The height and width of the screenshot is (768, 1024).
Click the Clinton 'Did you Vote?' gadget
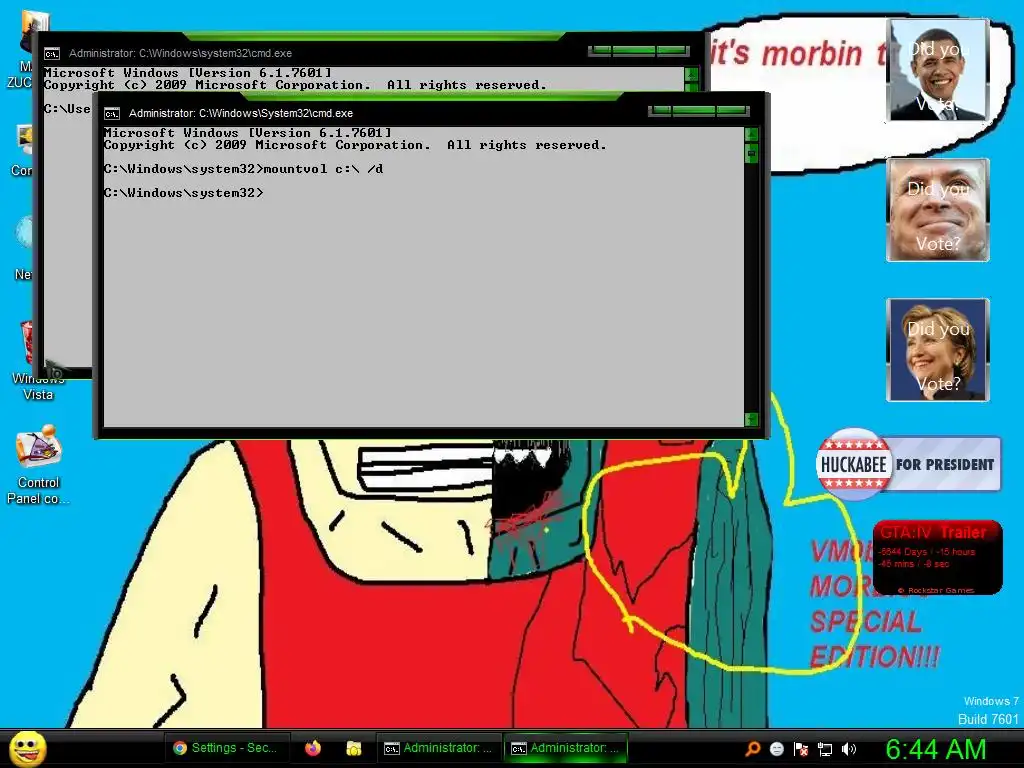[938, 349]
